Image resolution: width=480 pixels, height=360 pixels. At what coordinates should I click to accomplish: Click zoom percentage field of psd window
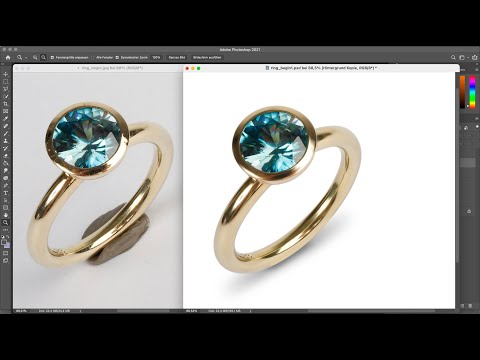[x=191, y=311]
